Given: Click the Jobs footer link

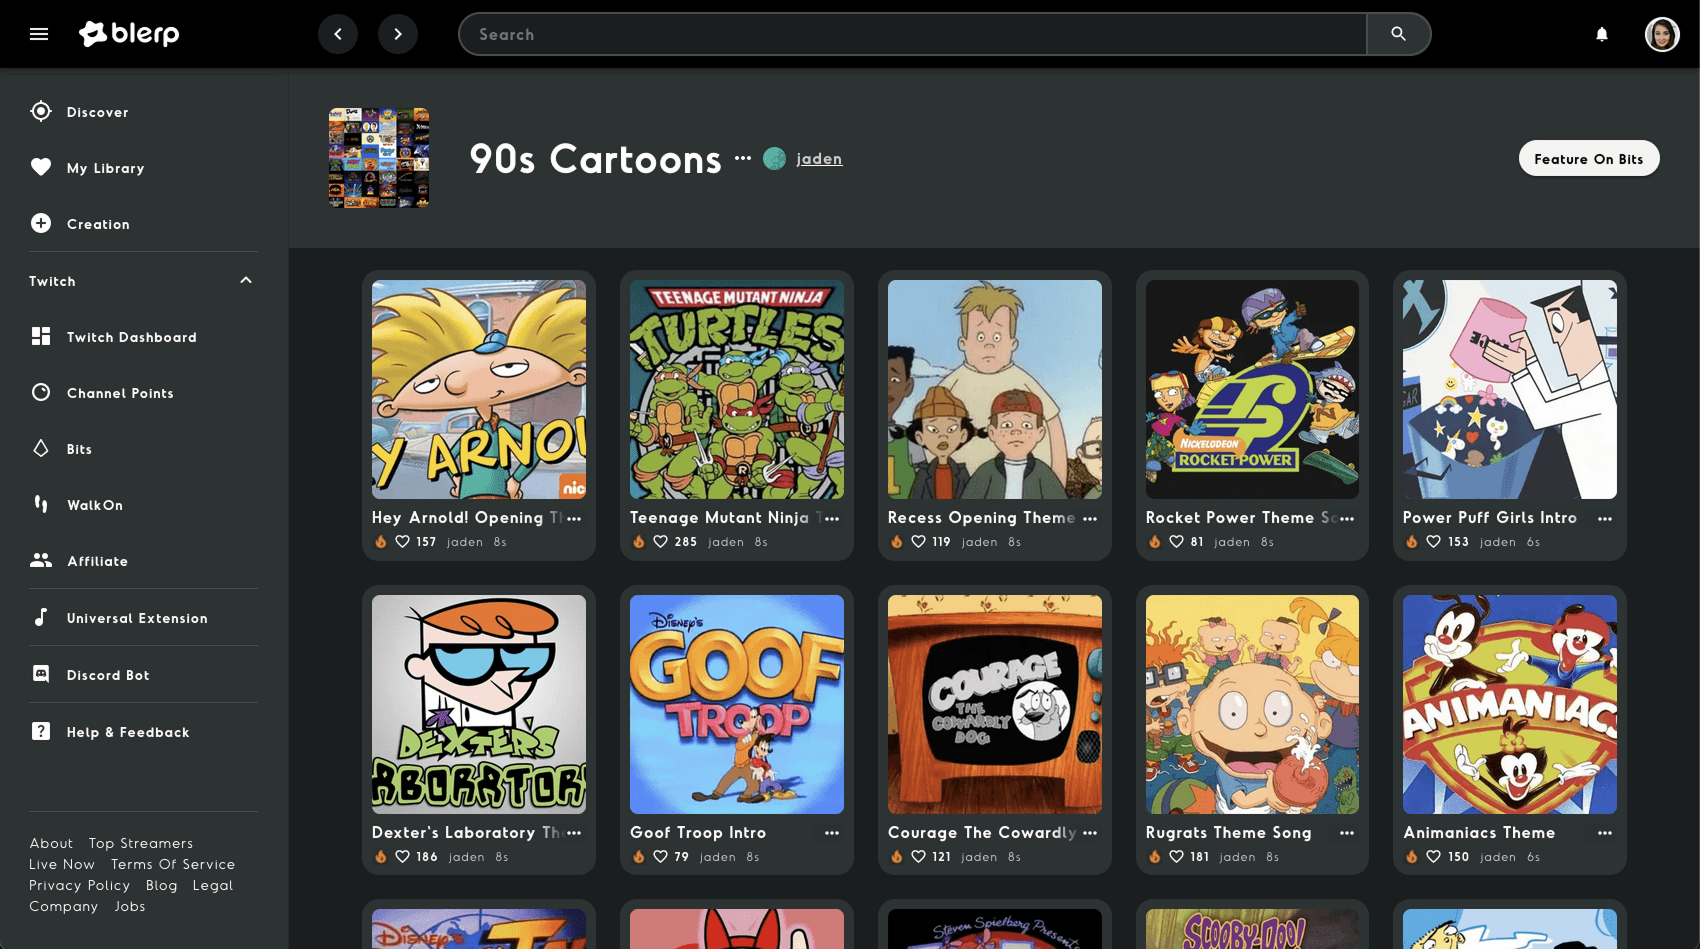Looking at the screenshot, I should point(130,906).
